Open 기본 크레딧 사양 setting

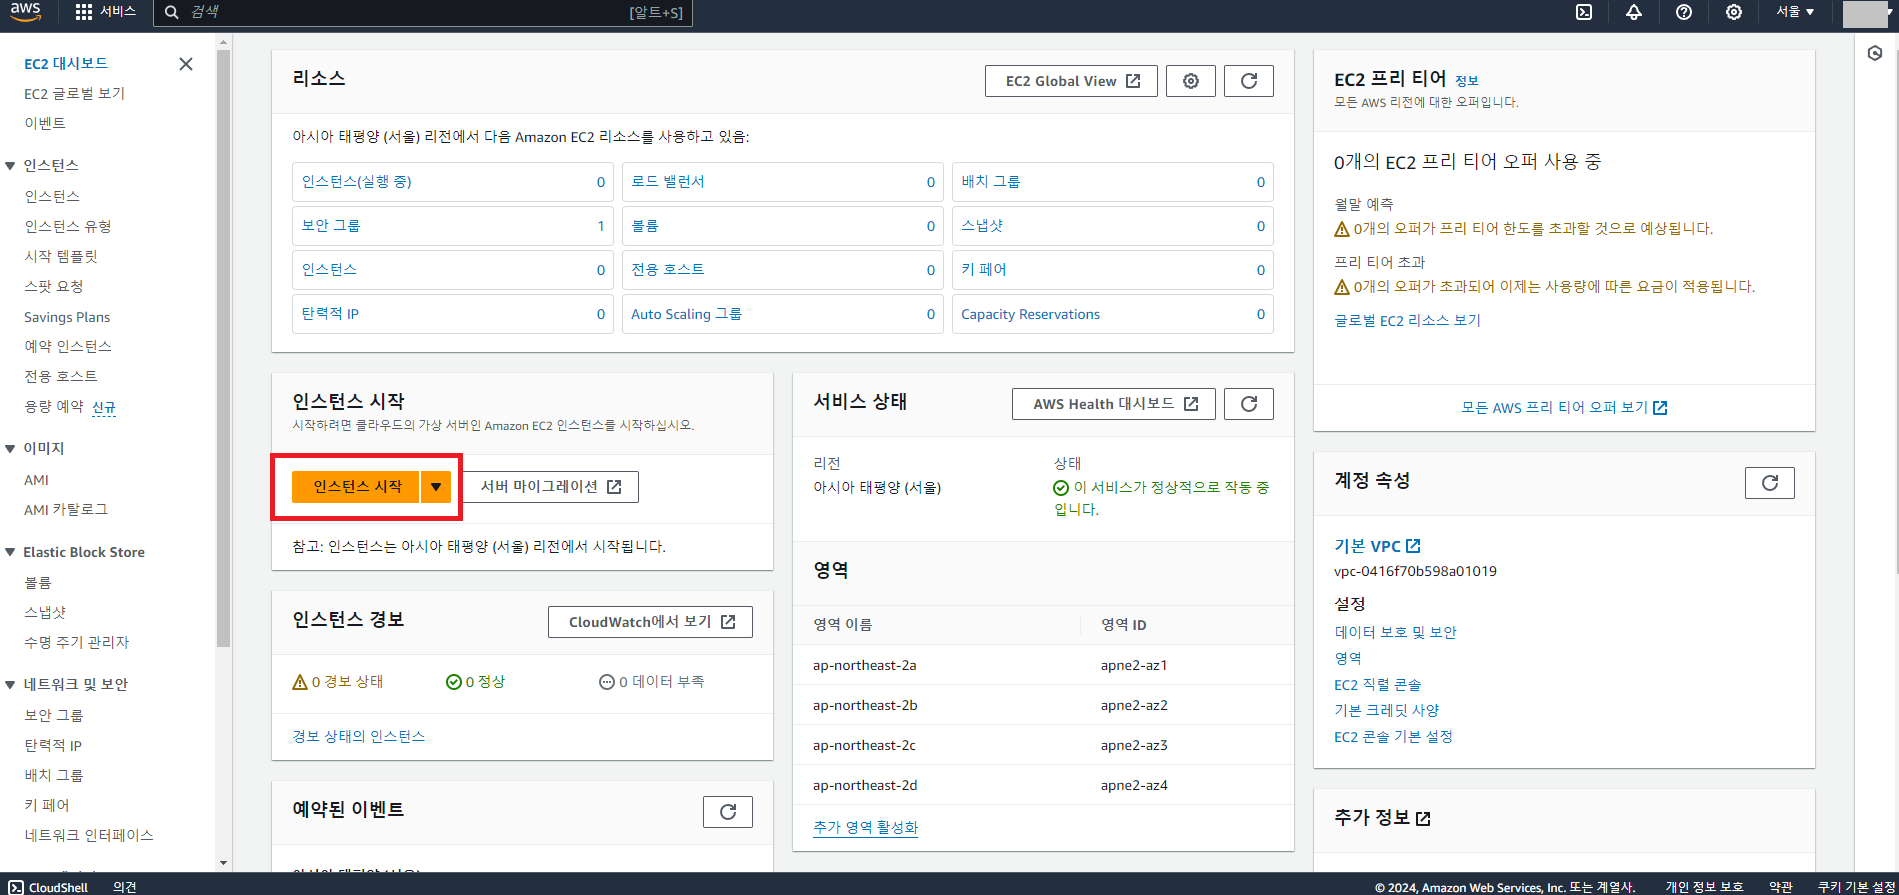click(x=1386, y=710)
